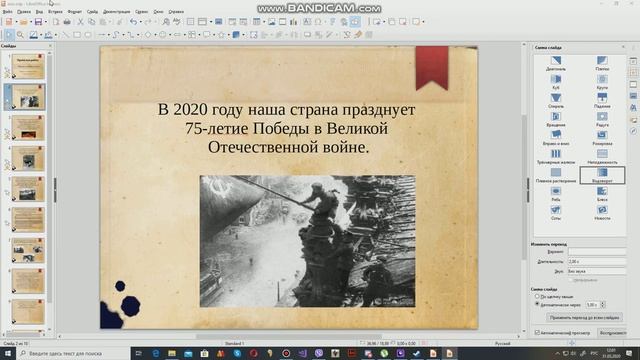Choose the Куб transition
This screenshot has width=640, height=360.
click(556, 82)
